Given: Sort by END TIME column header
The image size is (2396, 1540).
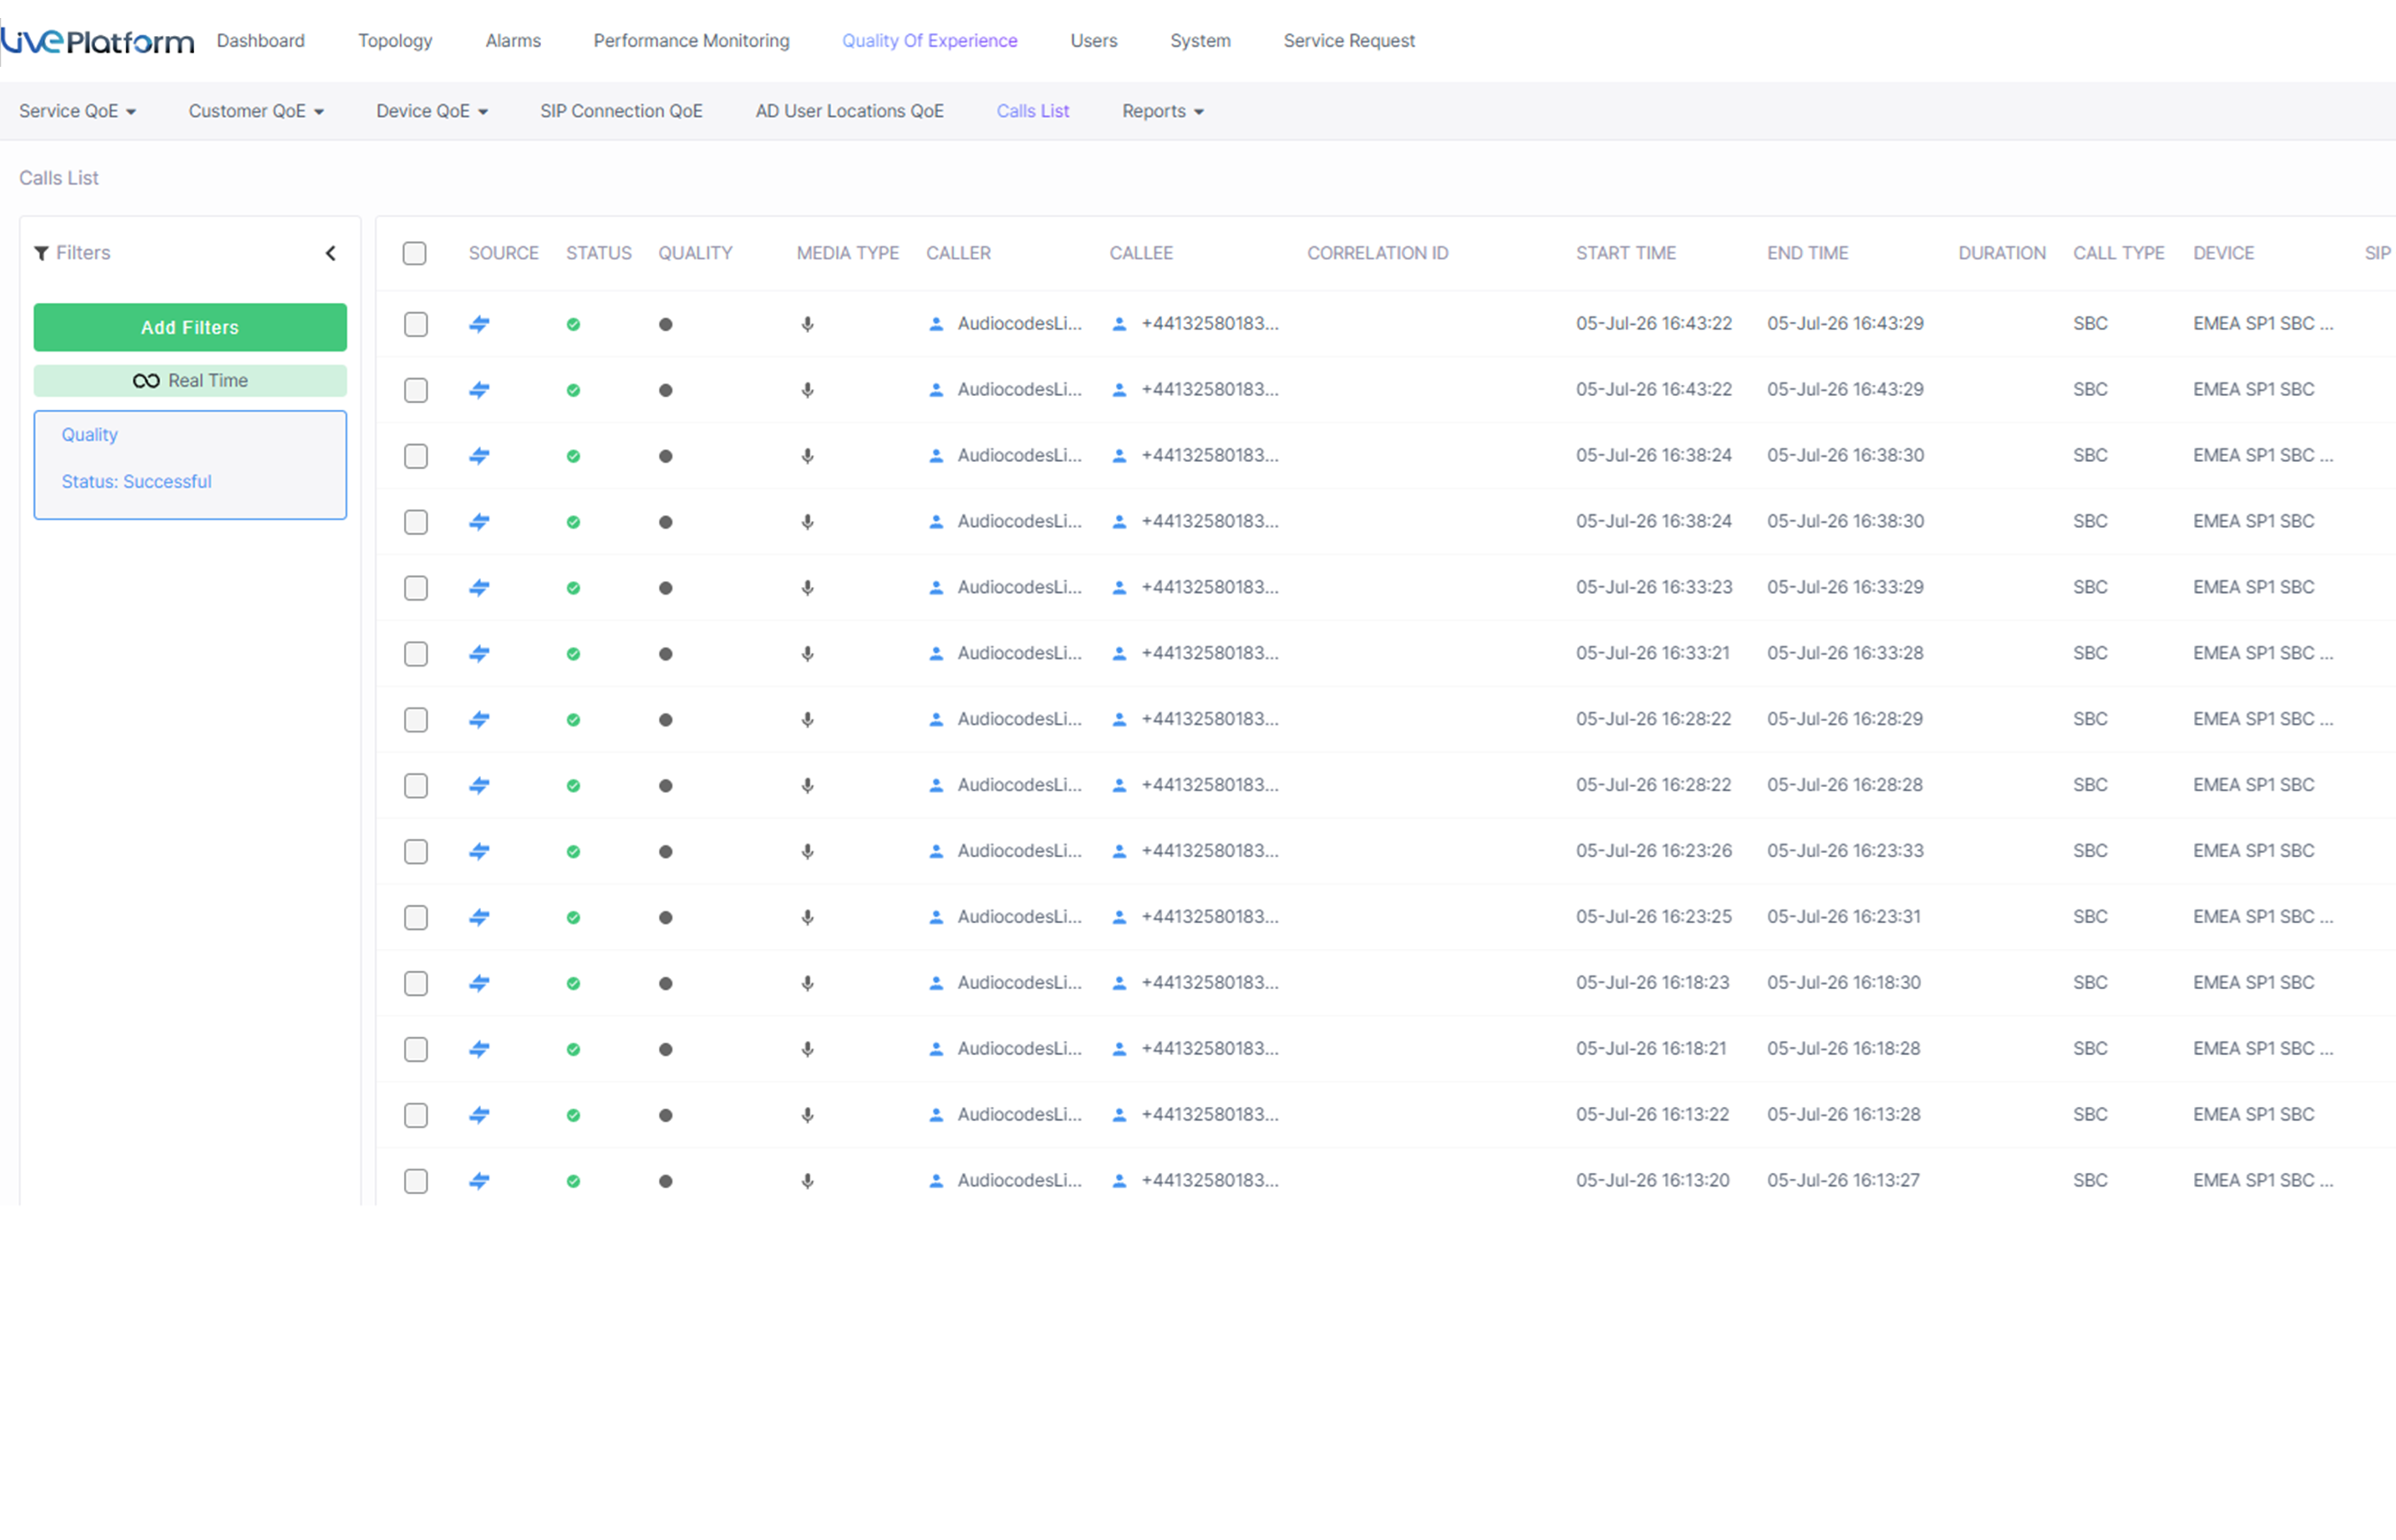Looking at the screenshot, I should click(x=1808, y=254).
